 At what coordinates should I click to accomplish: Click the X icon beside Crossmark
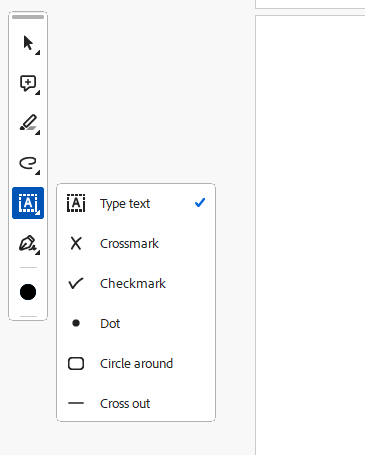tap(76, 243)
